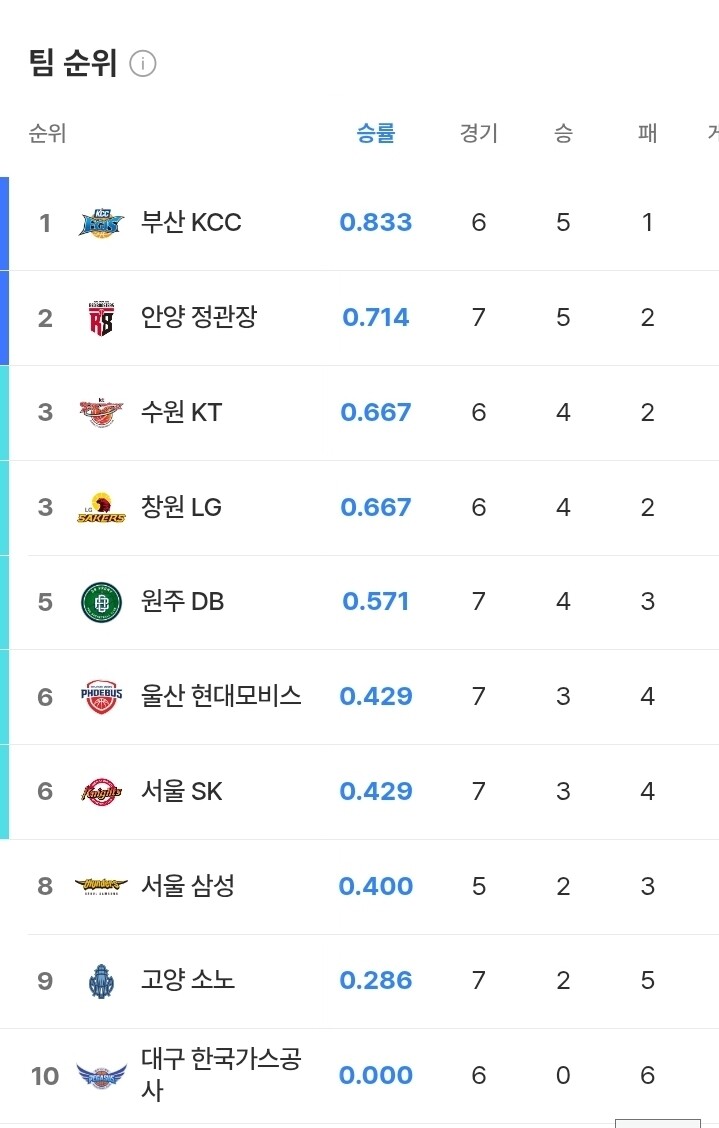Open the 창원 LG Sakers logo

(101, 507)
